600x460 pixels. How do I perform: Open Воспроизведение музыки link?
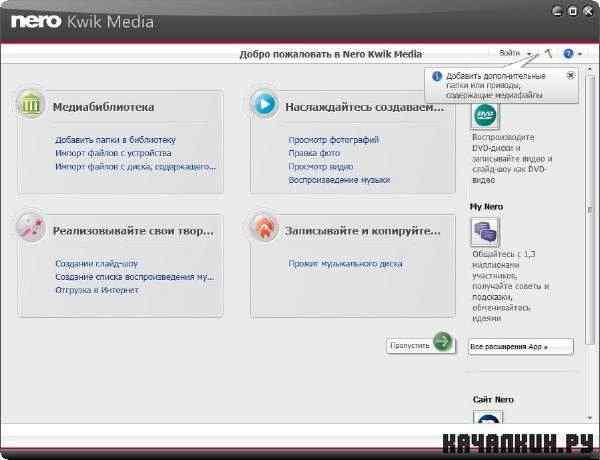[x=339, y=179]
